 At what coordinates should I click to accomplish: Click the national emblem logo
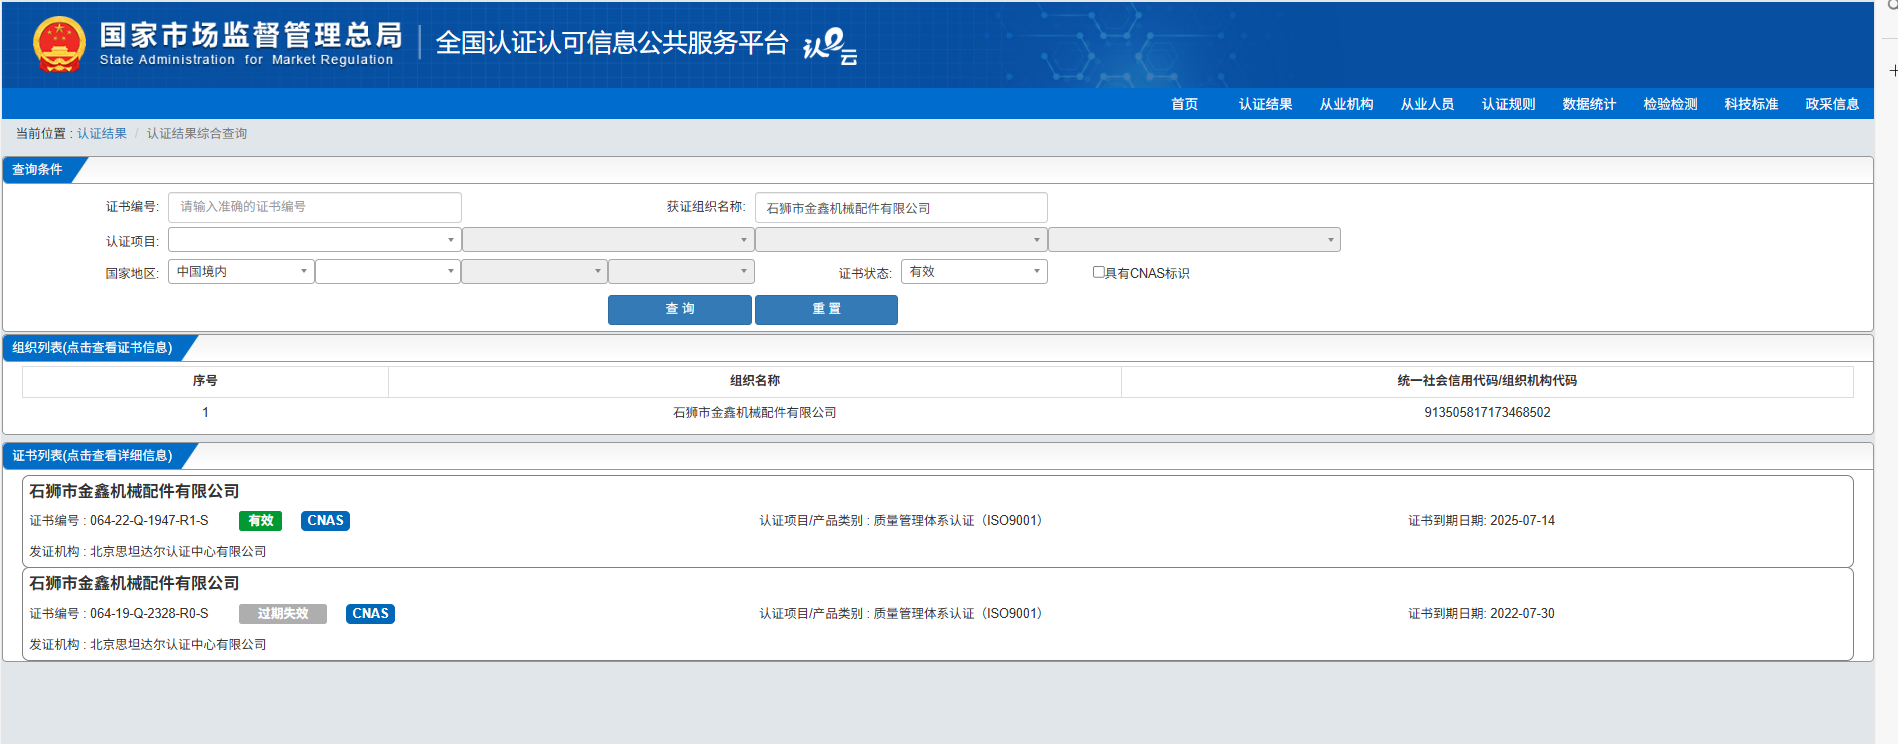tap(59, 44)
